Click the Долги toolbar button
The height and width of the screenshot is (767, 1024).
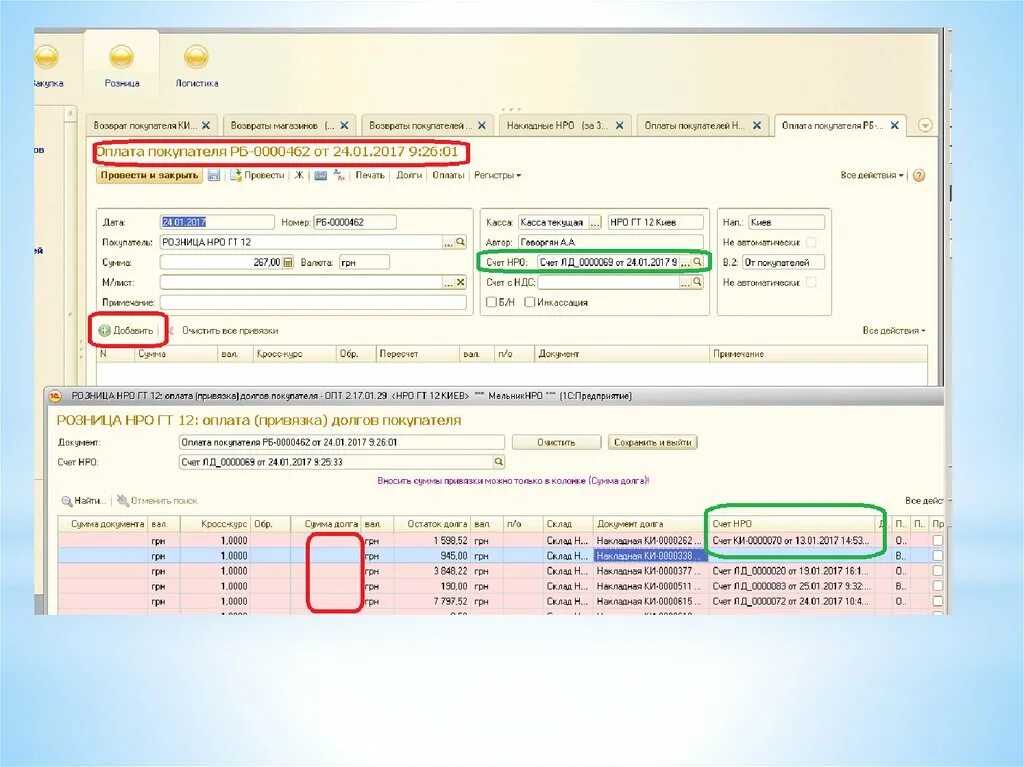click(x=409, y=175)
